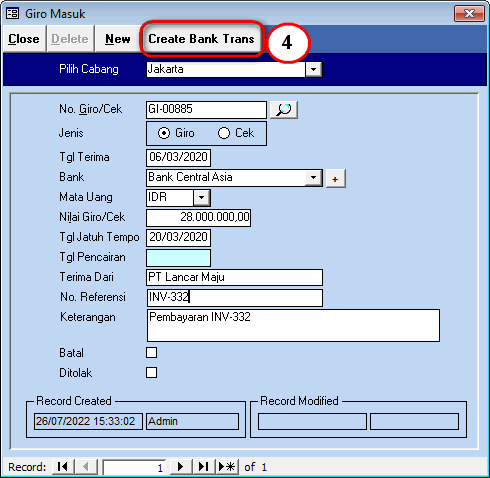Tick the Ditolak checkbox
The image size is (490, 478).
coord(151,373)
